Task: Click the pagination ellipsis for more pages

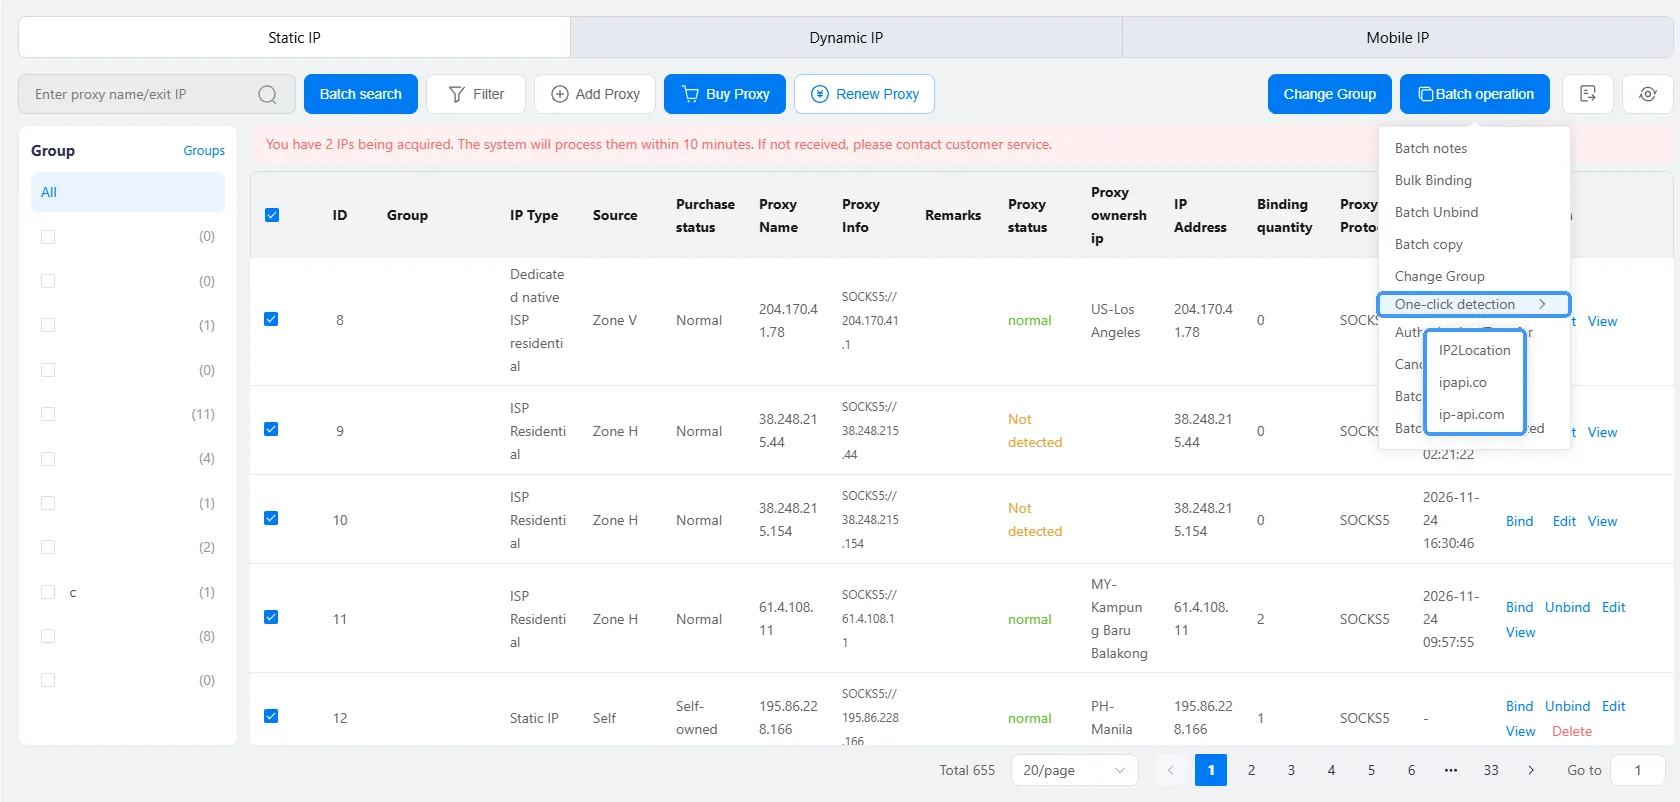Action: 1451,770
